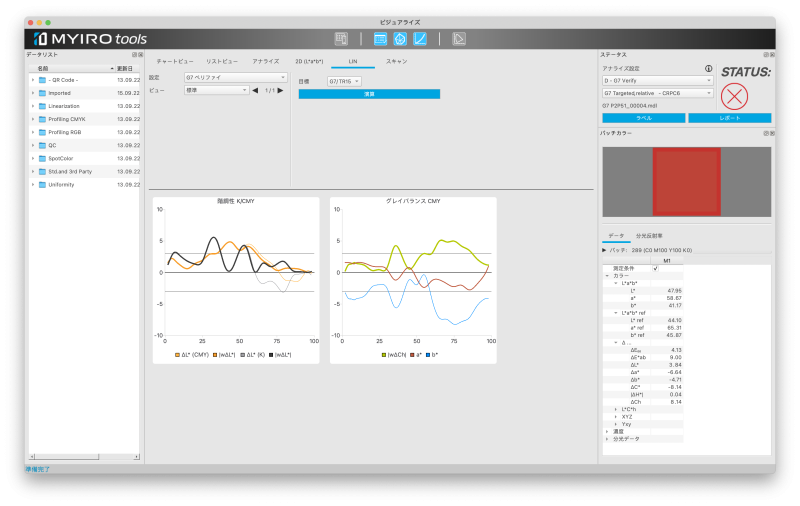Switch to スキャン tab
The width and height of the screenshot is (800, 506).
point(396,61)
